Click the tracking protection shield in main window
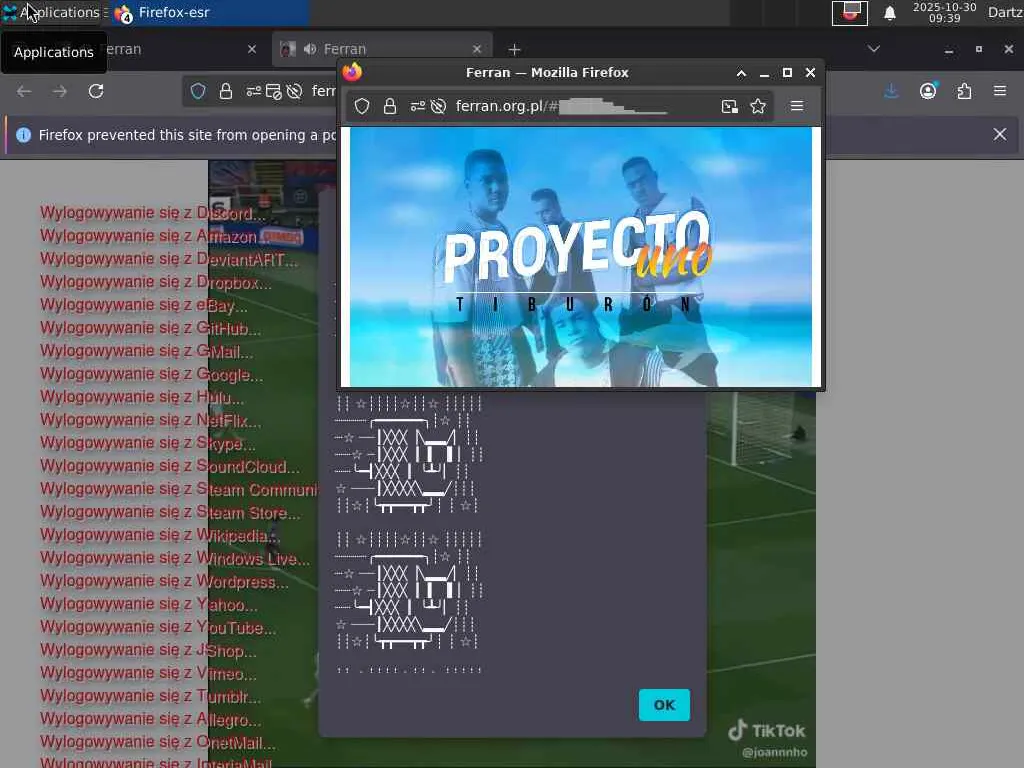This screenshot has height=768, width=1024. click(198, 91)
